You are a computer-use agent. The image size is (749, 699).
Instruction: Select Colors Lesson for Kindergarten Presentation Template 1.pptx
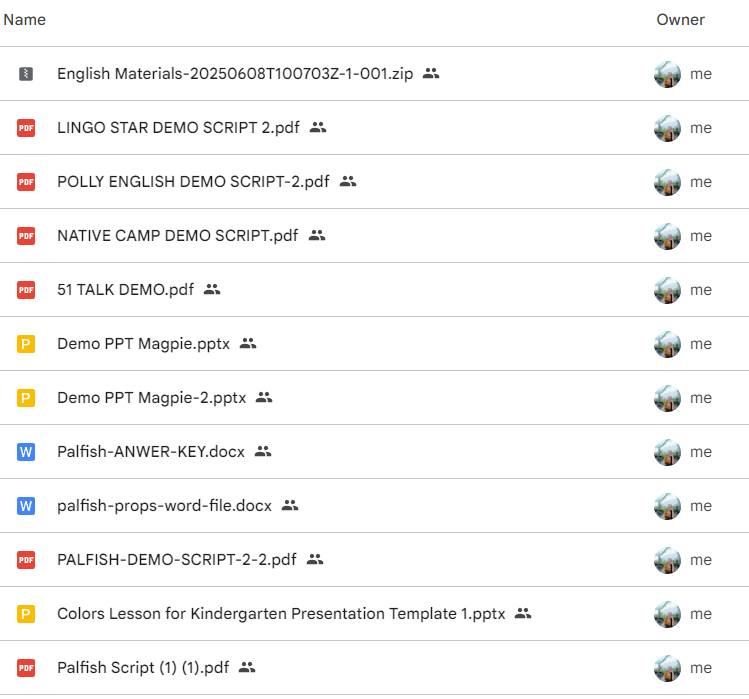tap(374, 613)
